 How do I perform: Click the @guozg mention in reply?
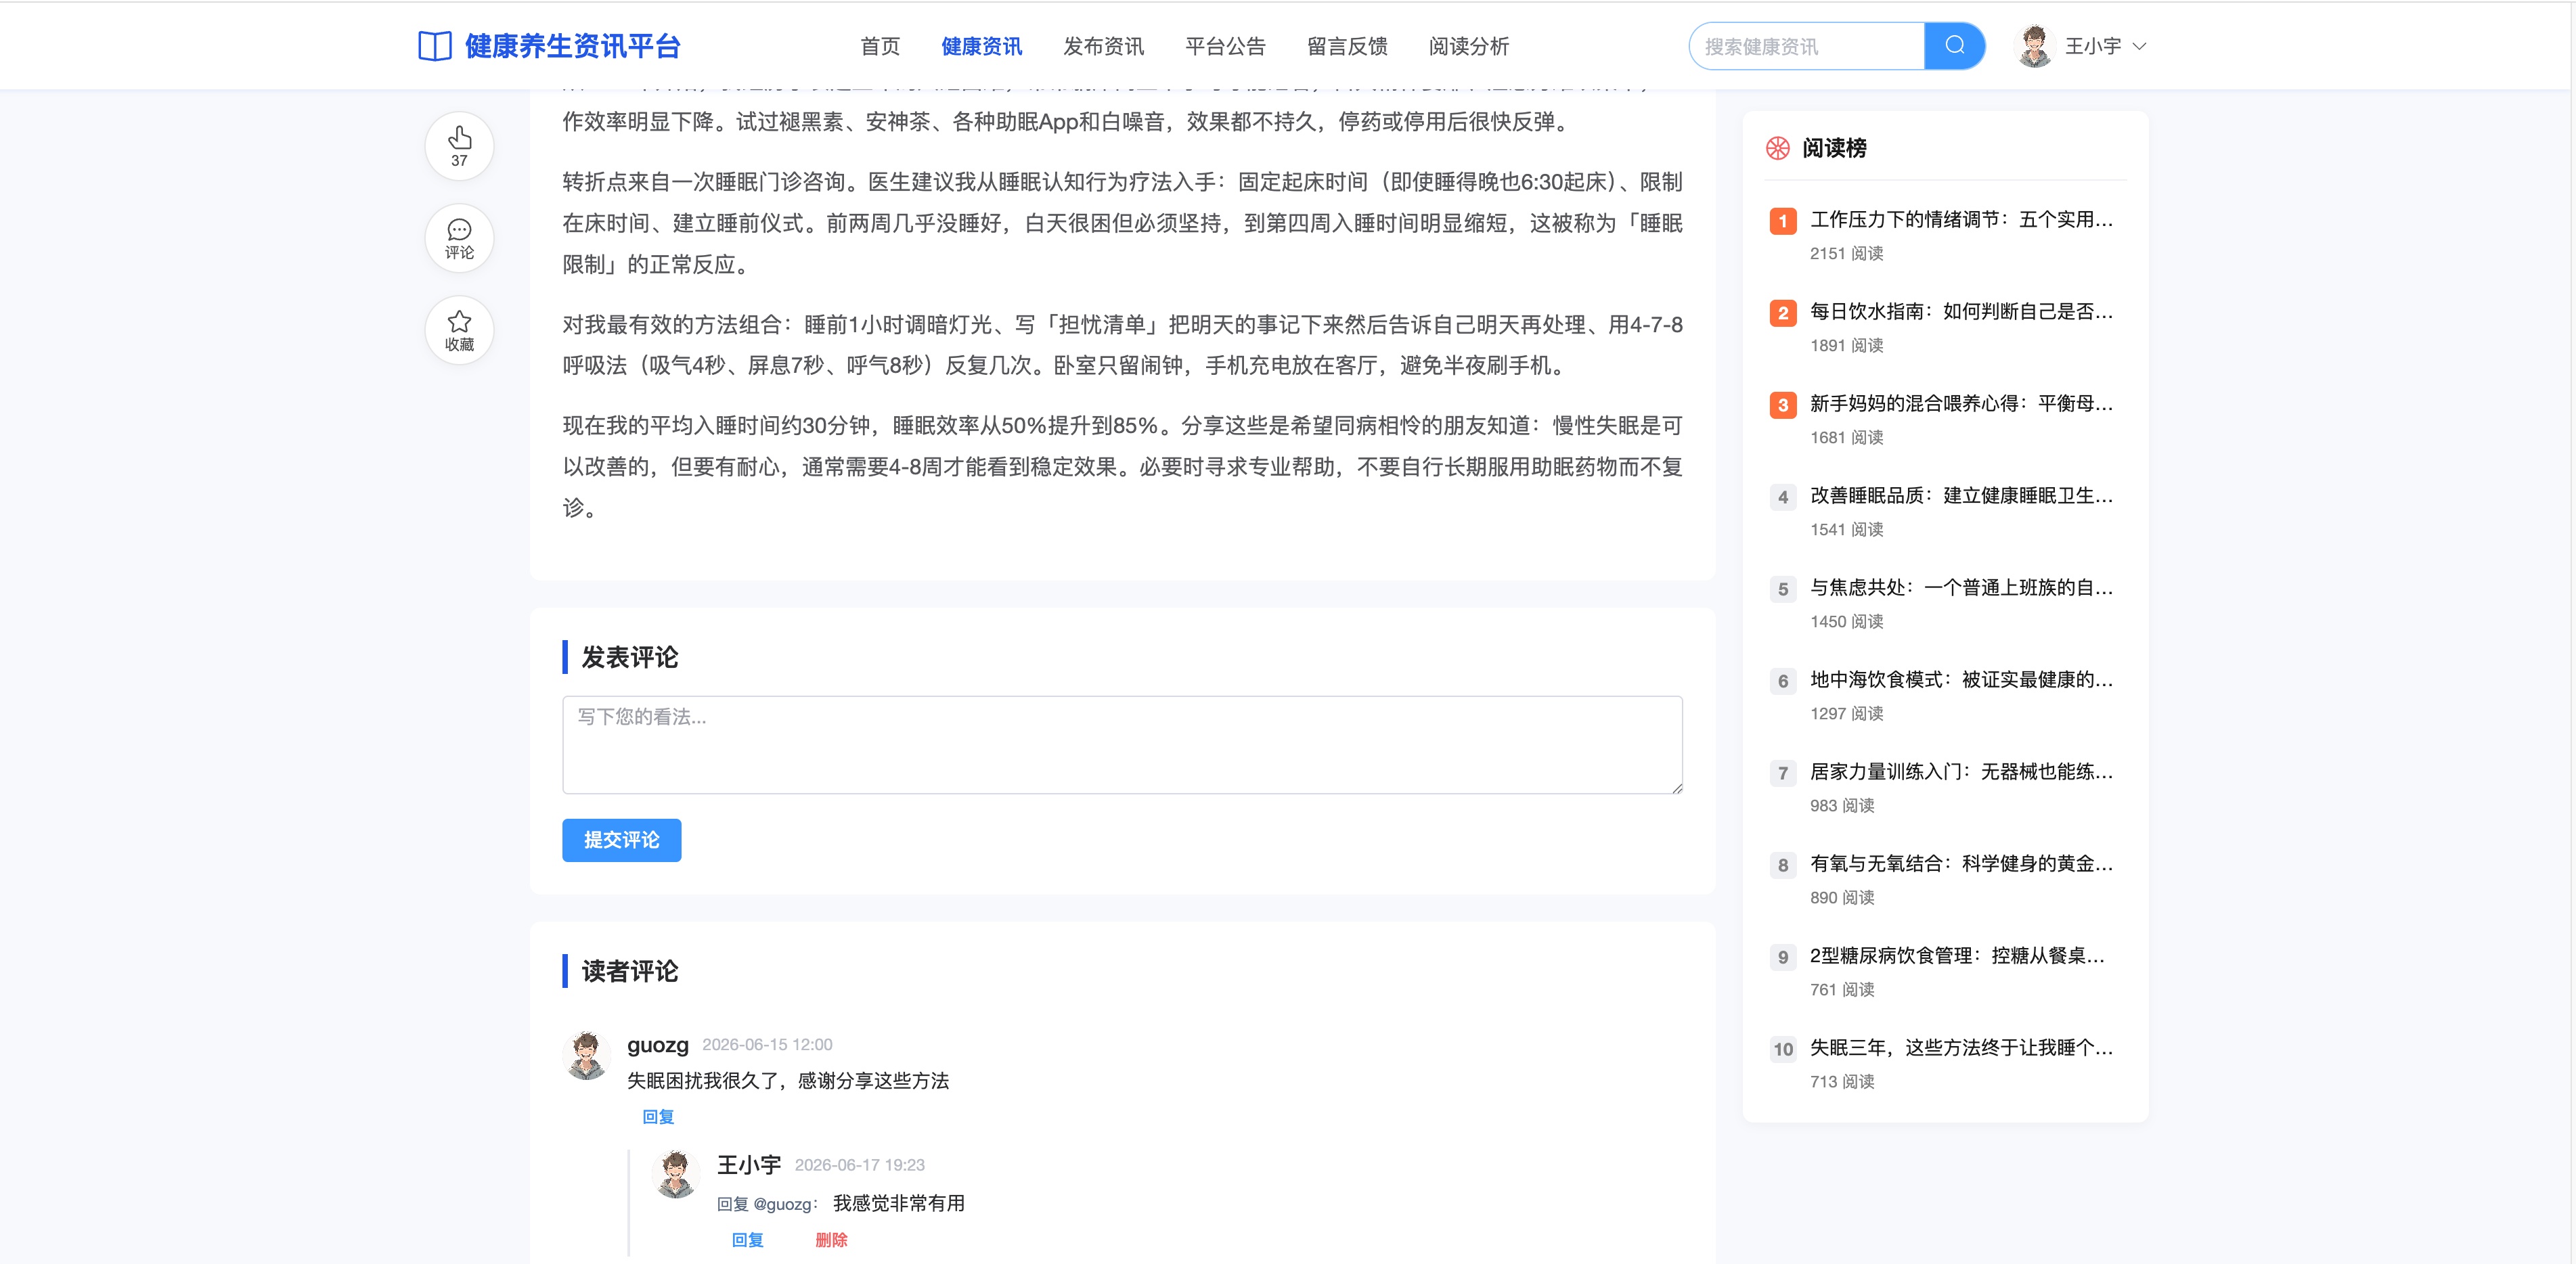[782, 1204]
